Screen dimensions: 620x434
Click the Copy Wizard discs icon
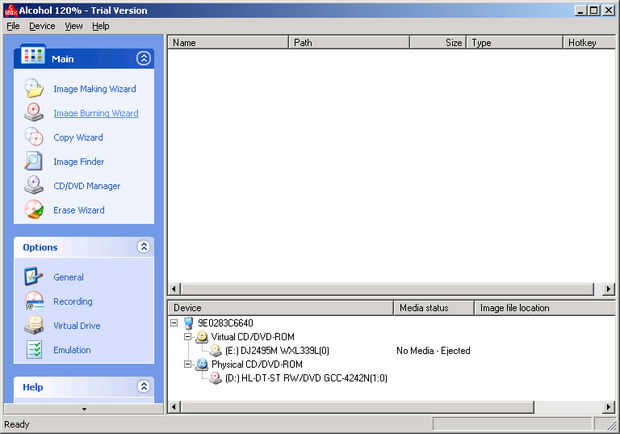pos(34,137)
